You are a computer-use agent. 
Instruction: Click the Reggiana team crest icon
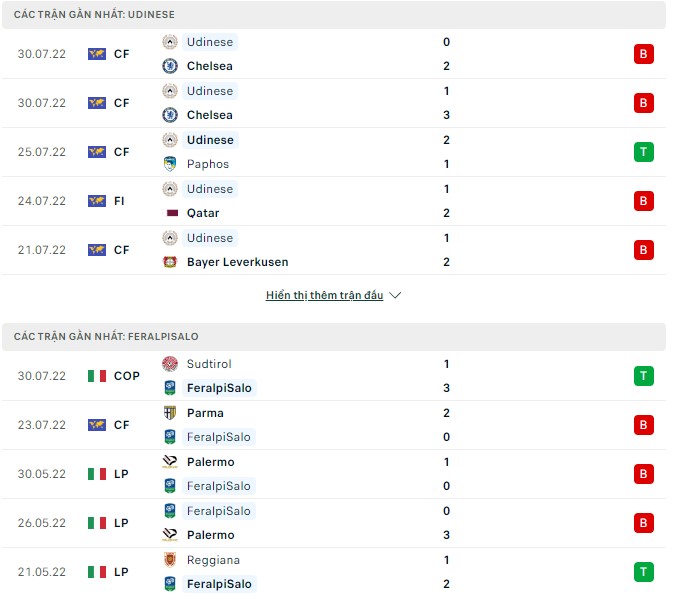point(170,560)
